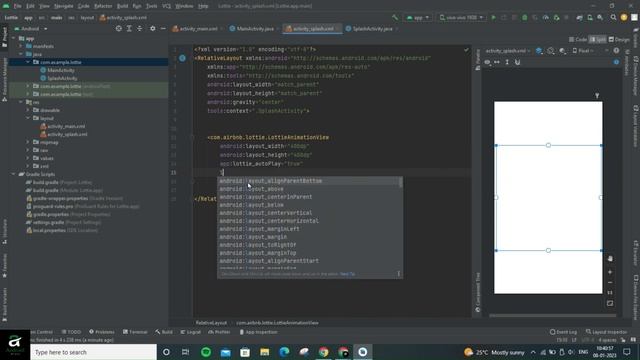The height and width of the screenshot is (360, 640).
Task: Click Collapse All icon in Project panel
Action: coord(140,29)
